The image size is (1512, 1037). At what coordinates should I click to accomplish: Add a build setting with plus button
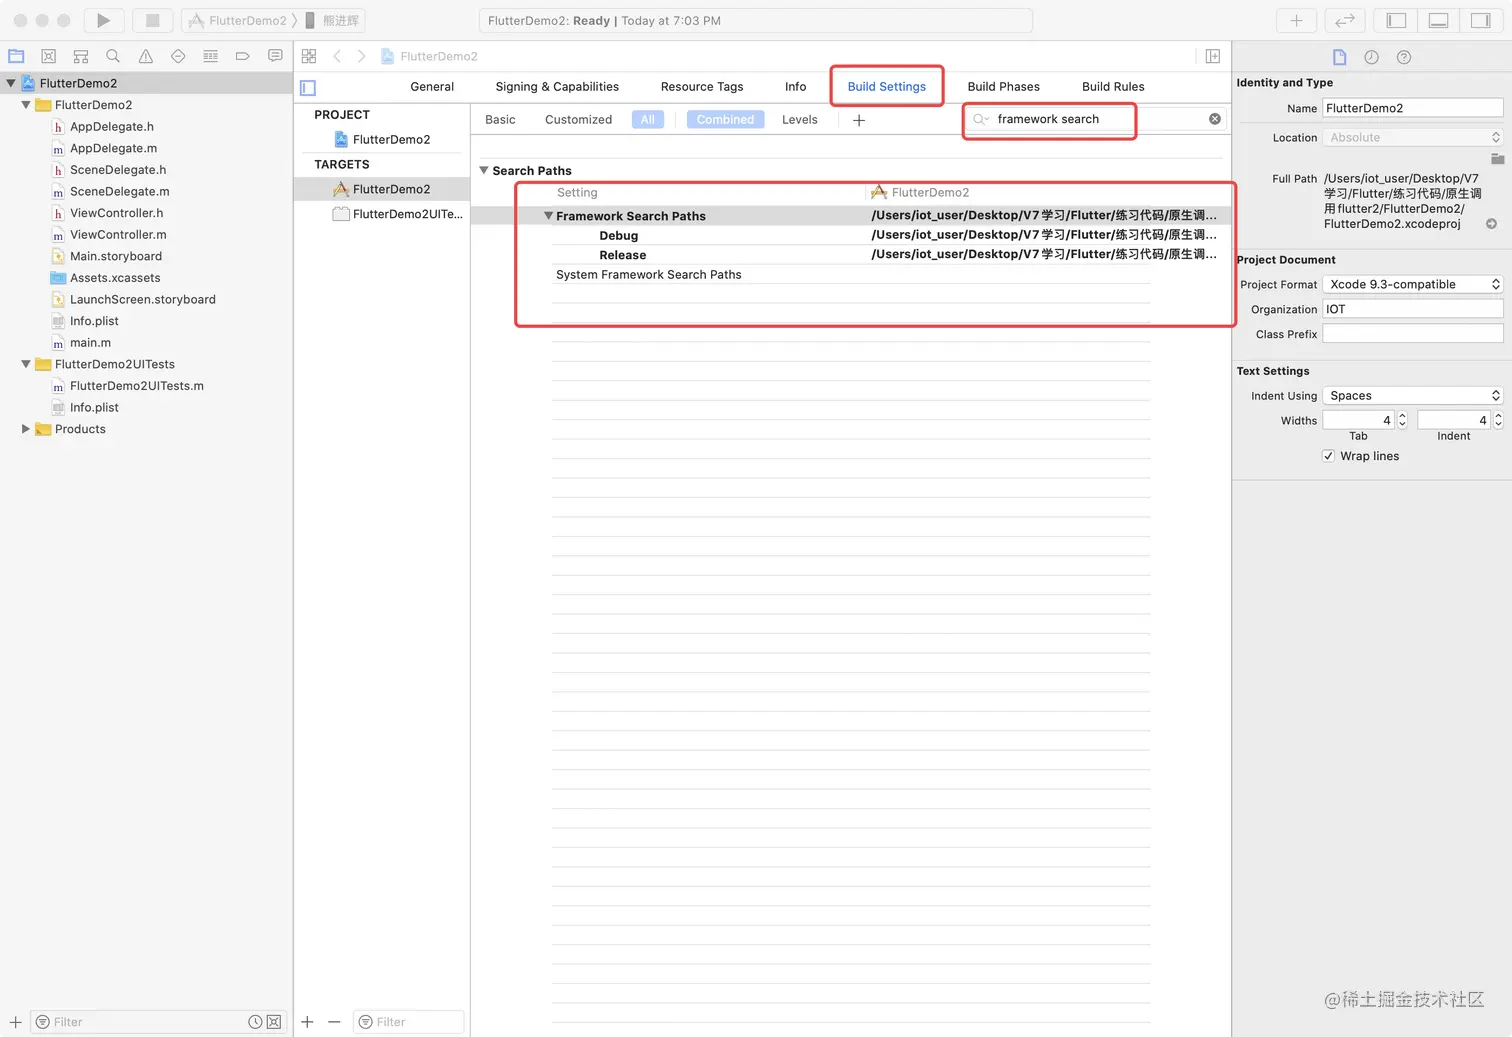(x=859, y=120)
